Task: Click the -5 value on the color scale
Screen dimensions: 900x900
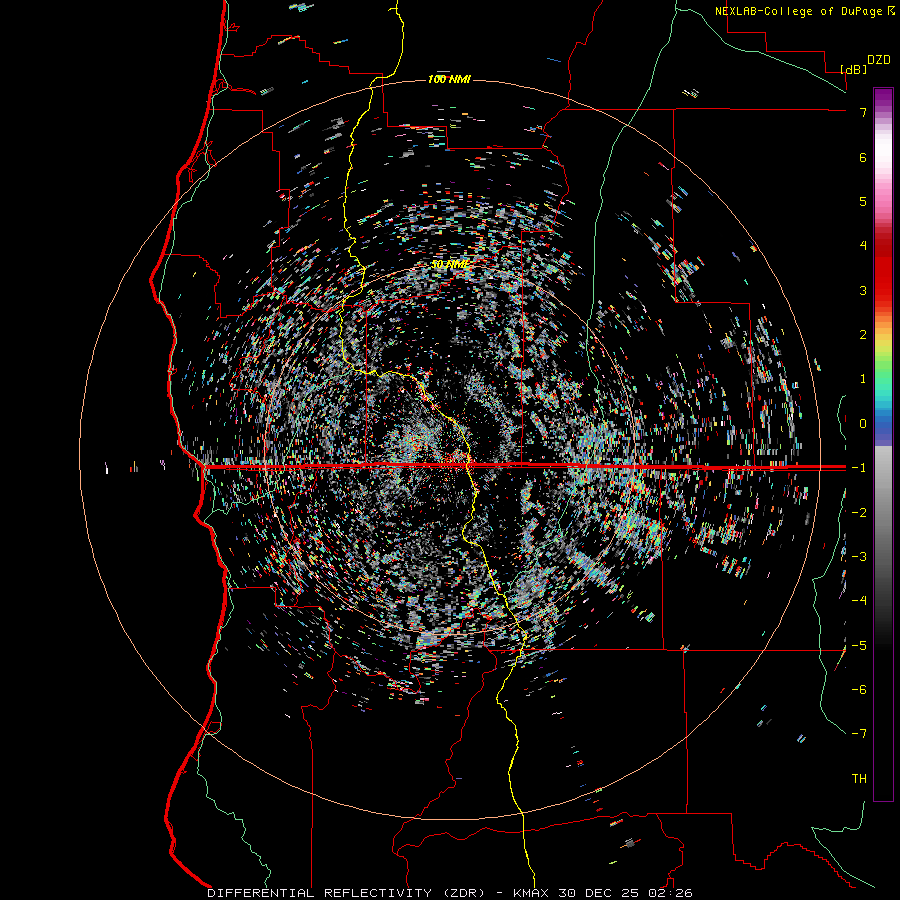Action: pyautogui.click(x=859, y=646)
